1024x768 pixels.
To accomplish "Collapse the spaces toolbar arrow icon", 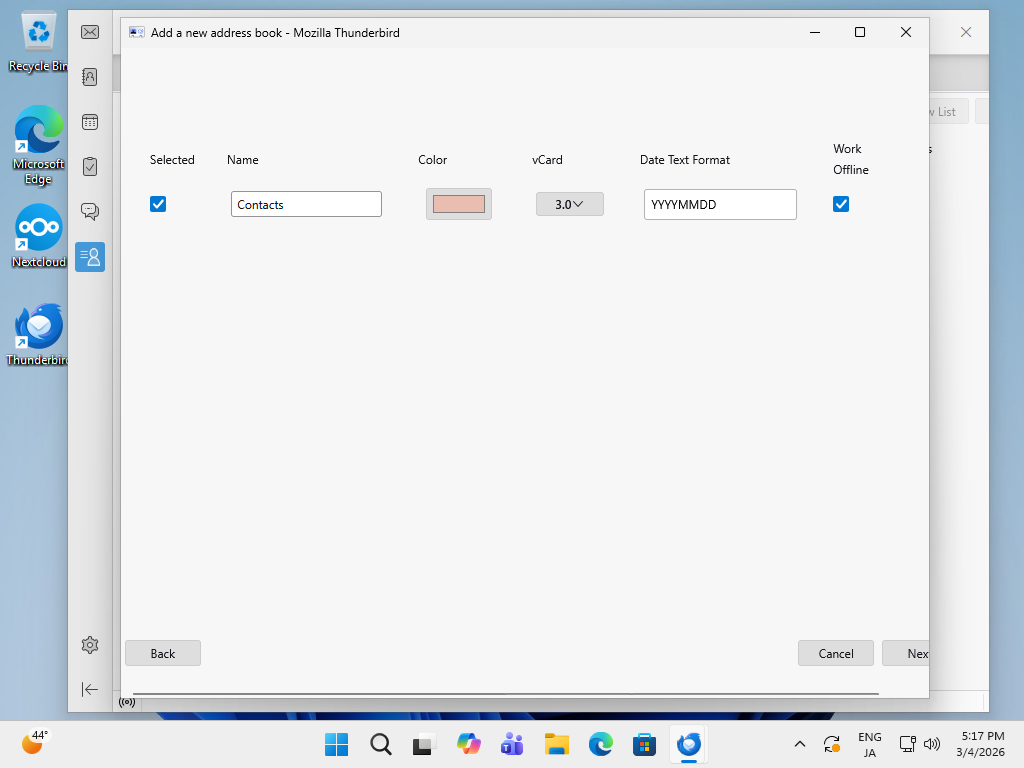I will tap(90, 690).
